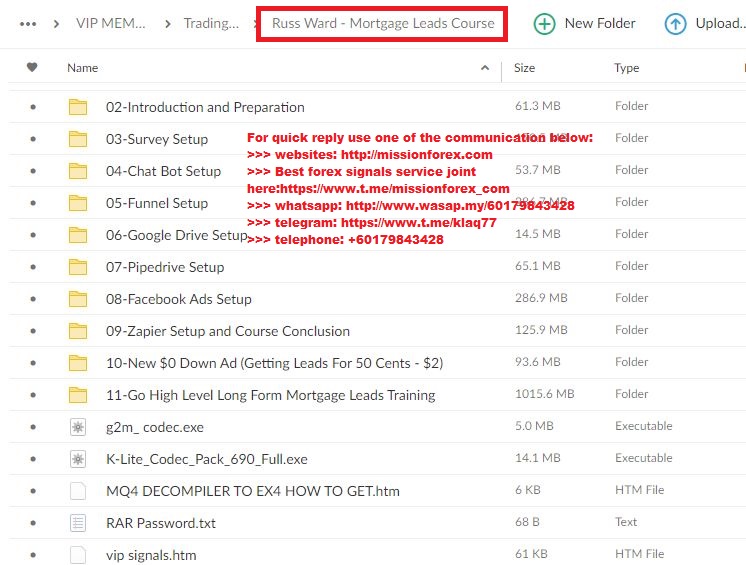This screenshot has width=746, height=565.
Task: Open folder 04-Chat Bot Setup
Action: tap(163, 171)
